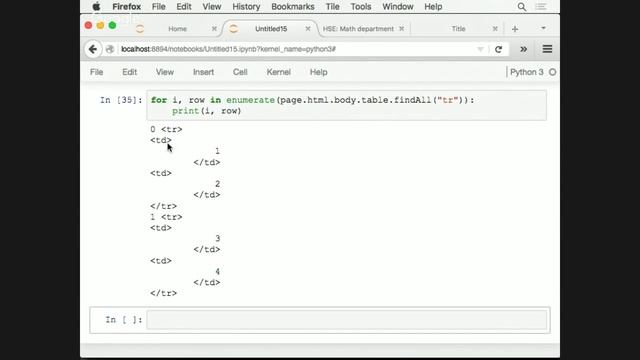Click the Spotlight search icon
640x360 pixels.
(x=522, y=7)
